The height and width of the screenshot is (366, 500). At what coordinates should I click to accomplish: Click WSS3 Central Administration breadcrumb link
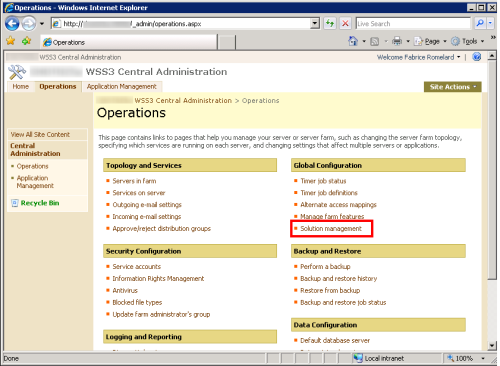click(183, 100)
